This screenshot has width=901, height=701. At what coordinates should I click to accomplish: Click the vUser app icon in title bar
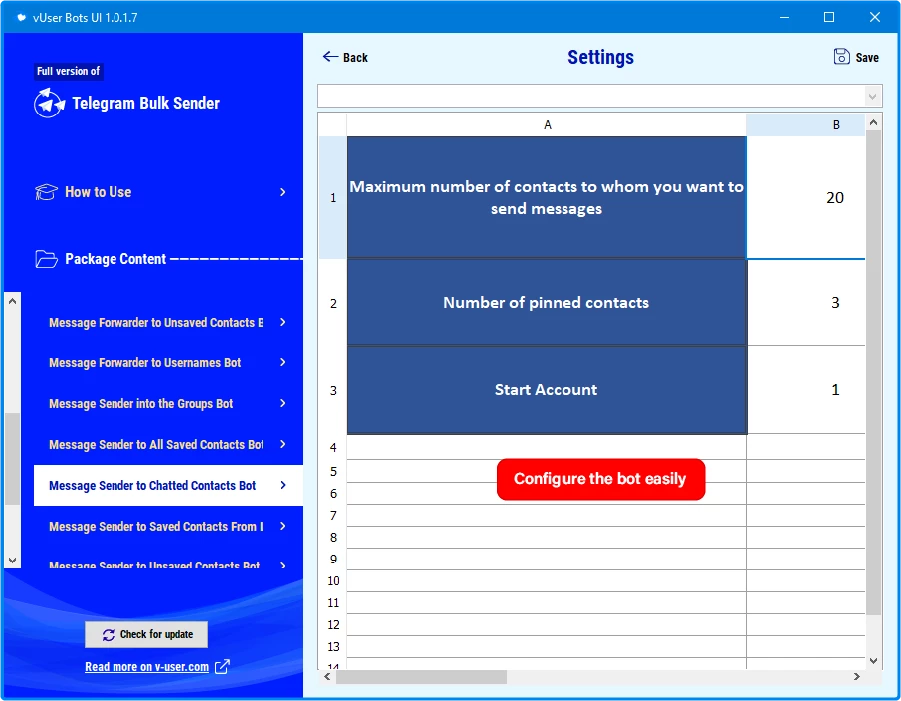21,17
